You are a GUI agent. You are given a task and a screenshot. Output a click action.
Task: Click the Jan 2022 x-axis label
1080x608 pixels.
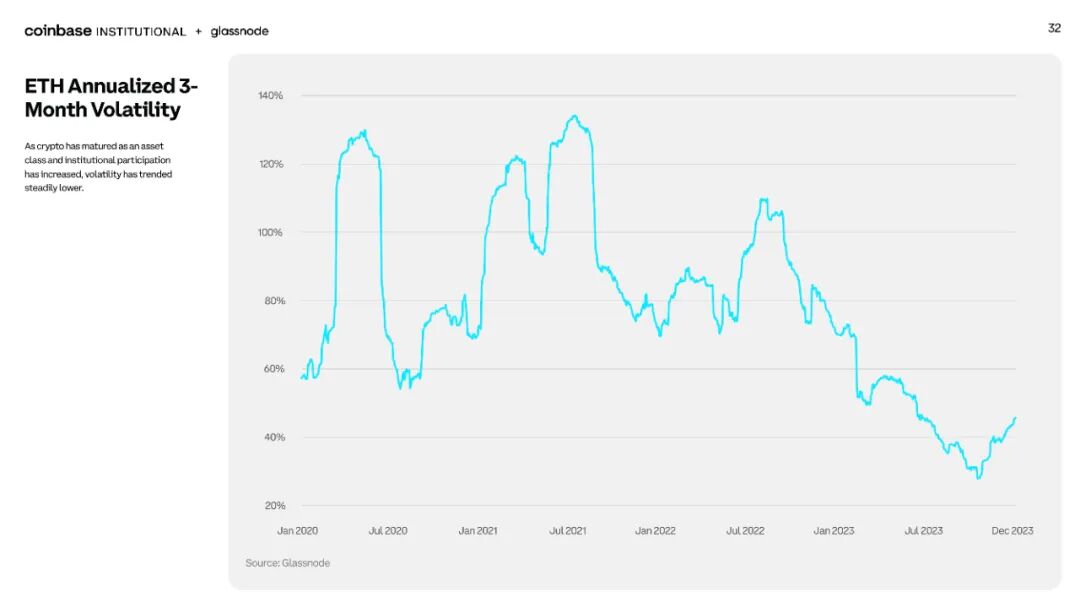coord(655,531)
